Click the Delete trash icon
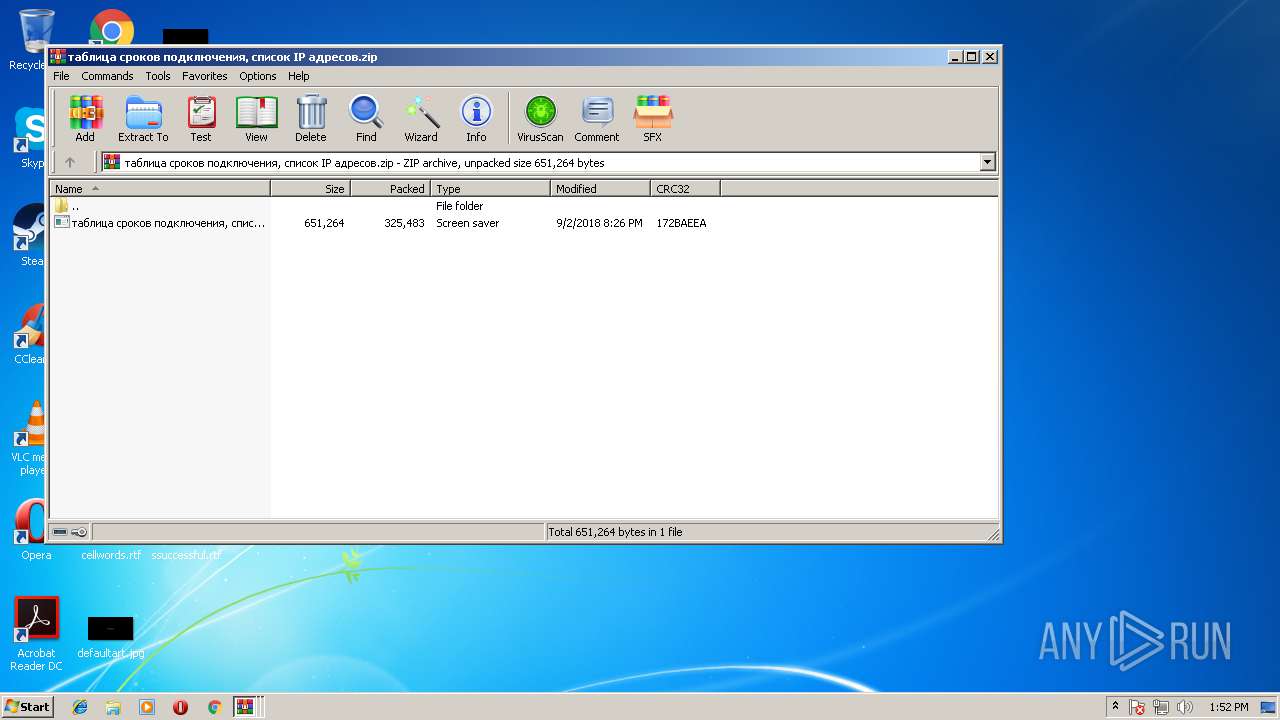1280x720 pixels. coord(311,119)
